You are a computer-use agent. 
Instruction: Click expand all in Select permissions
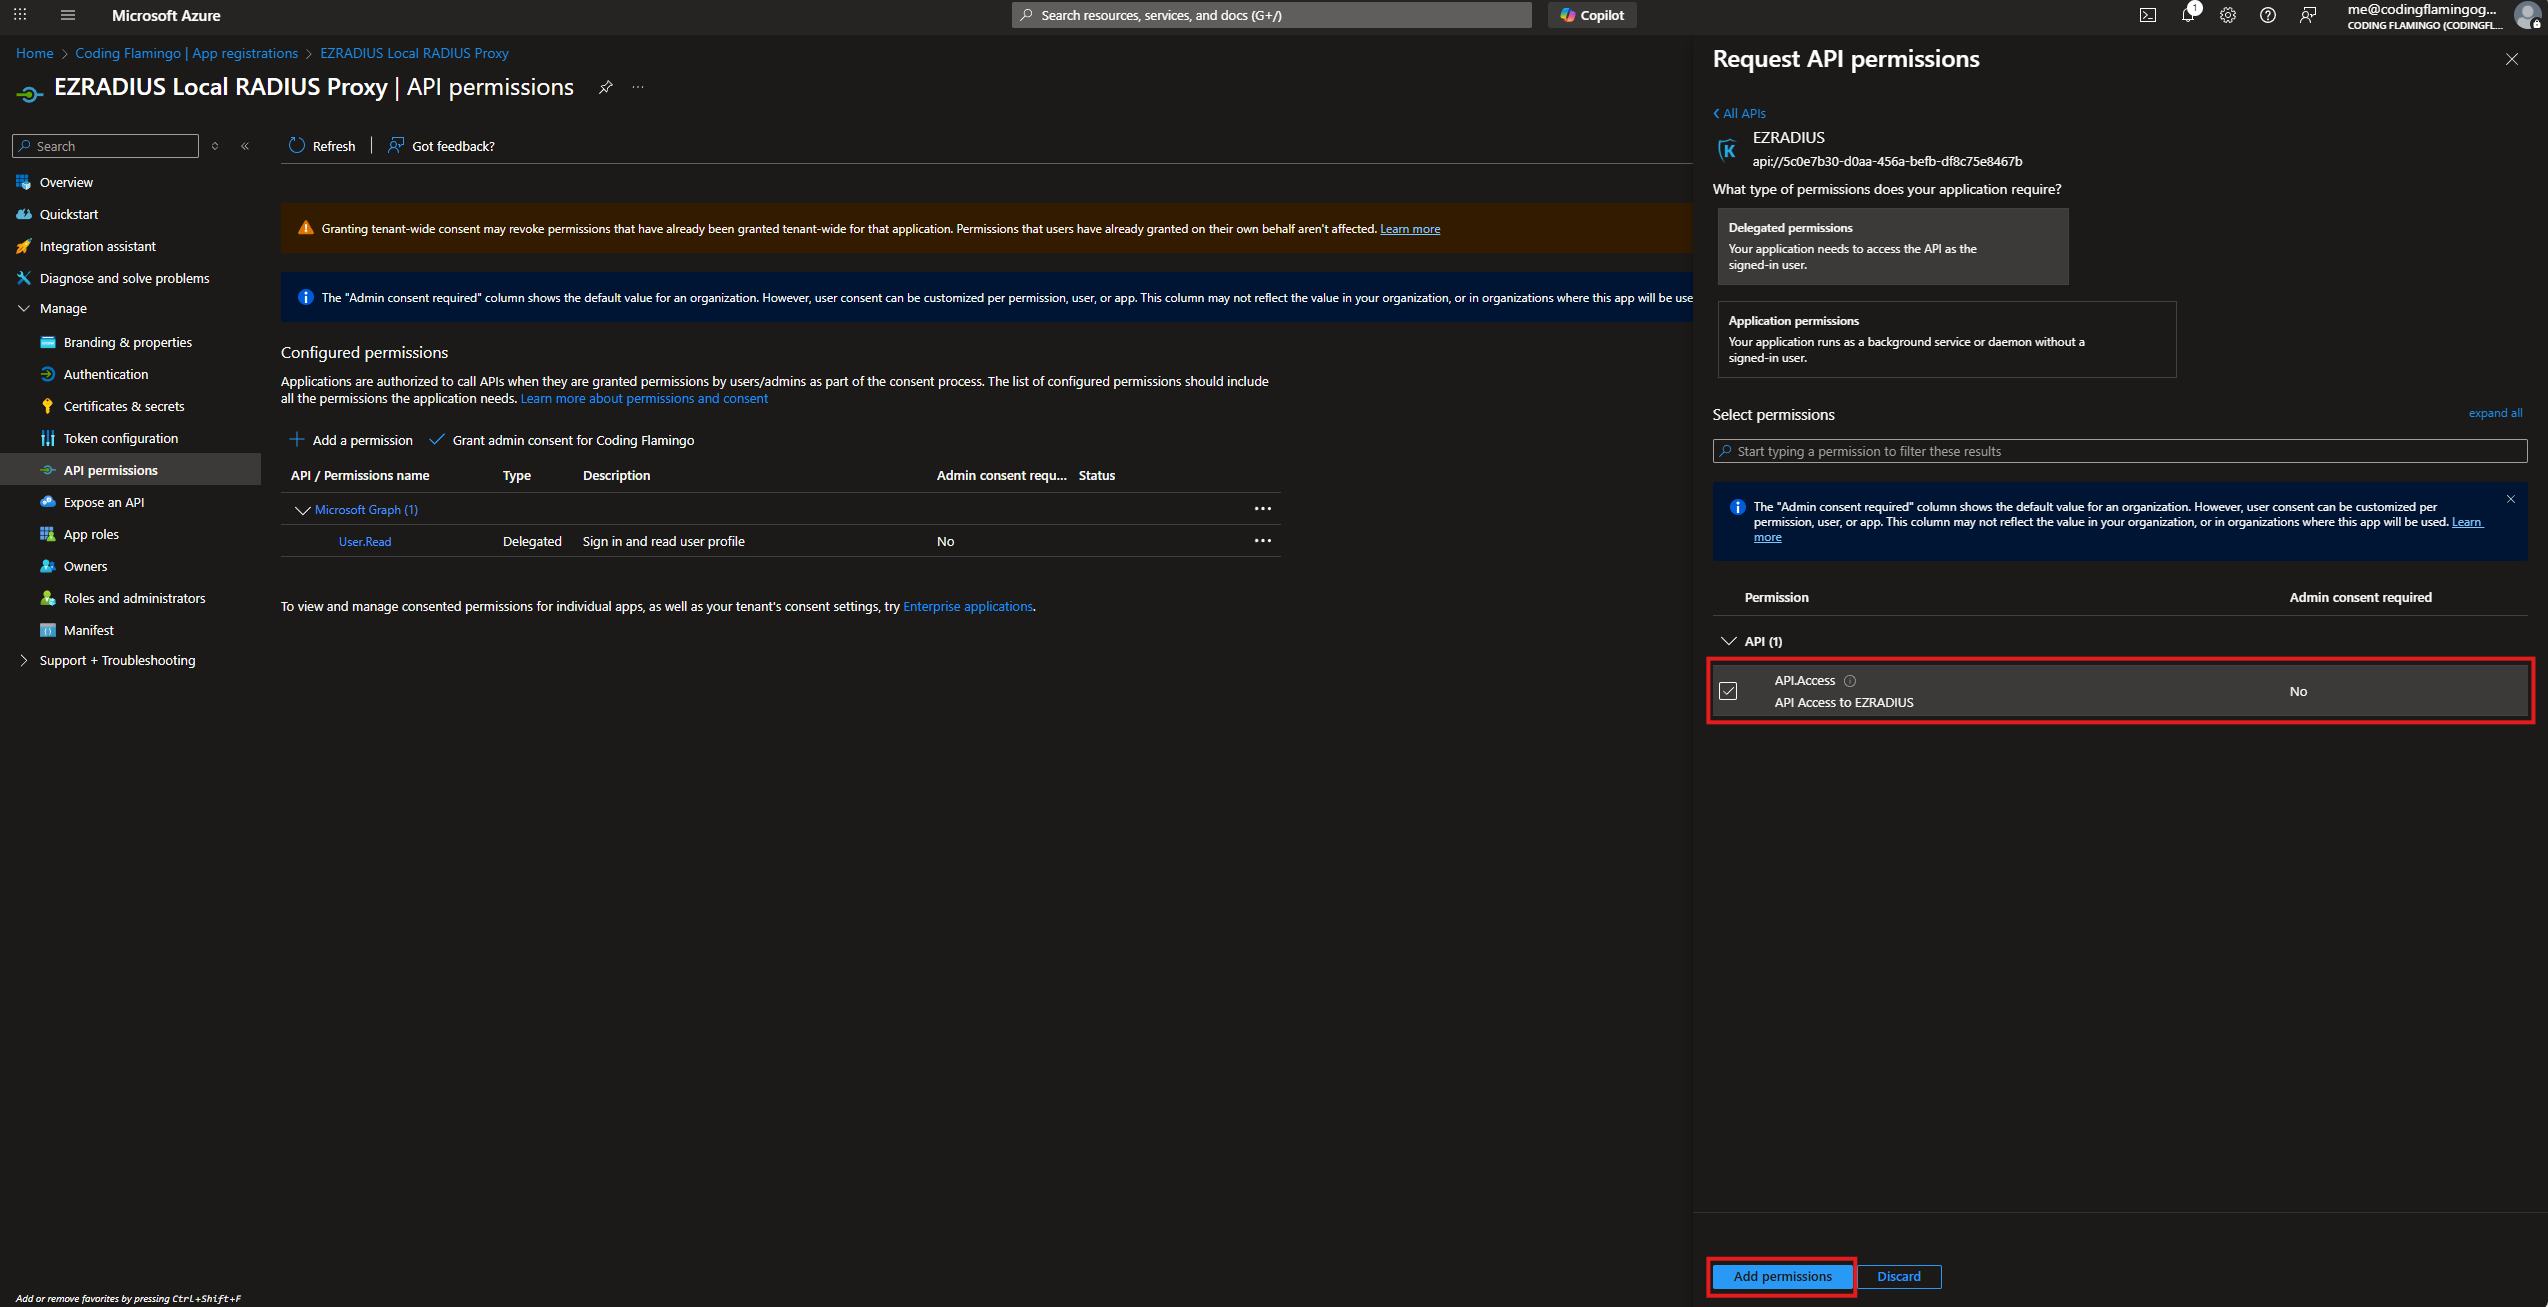pos(2495,413)
